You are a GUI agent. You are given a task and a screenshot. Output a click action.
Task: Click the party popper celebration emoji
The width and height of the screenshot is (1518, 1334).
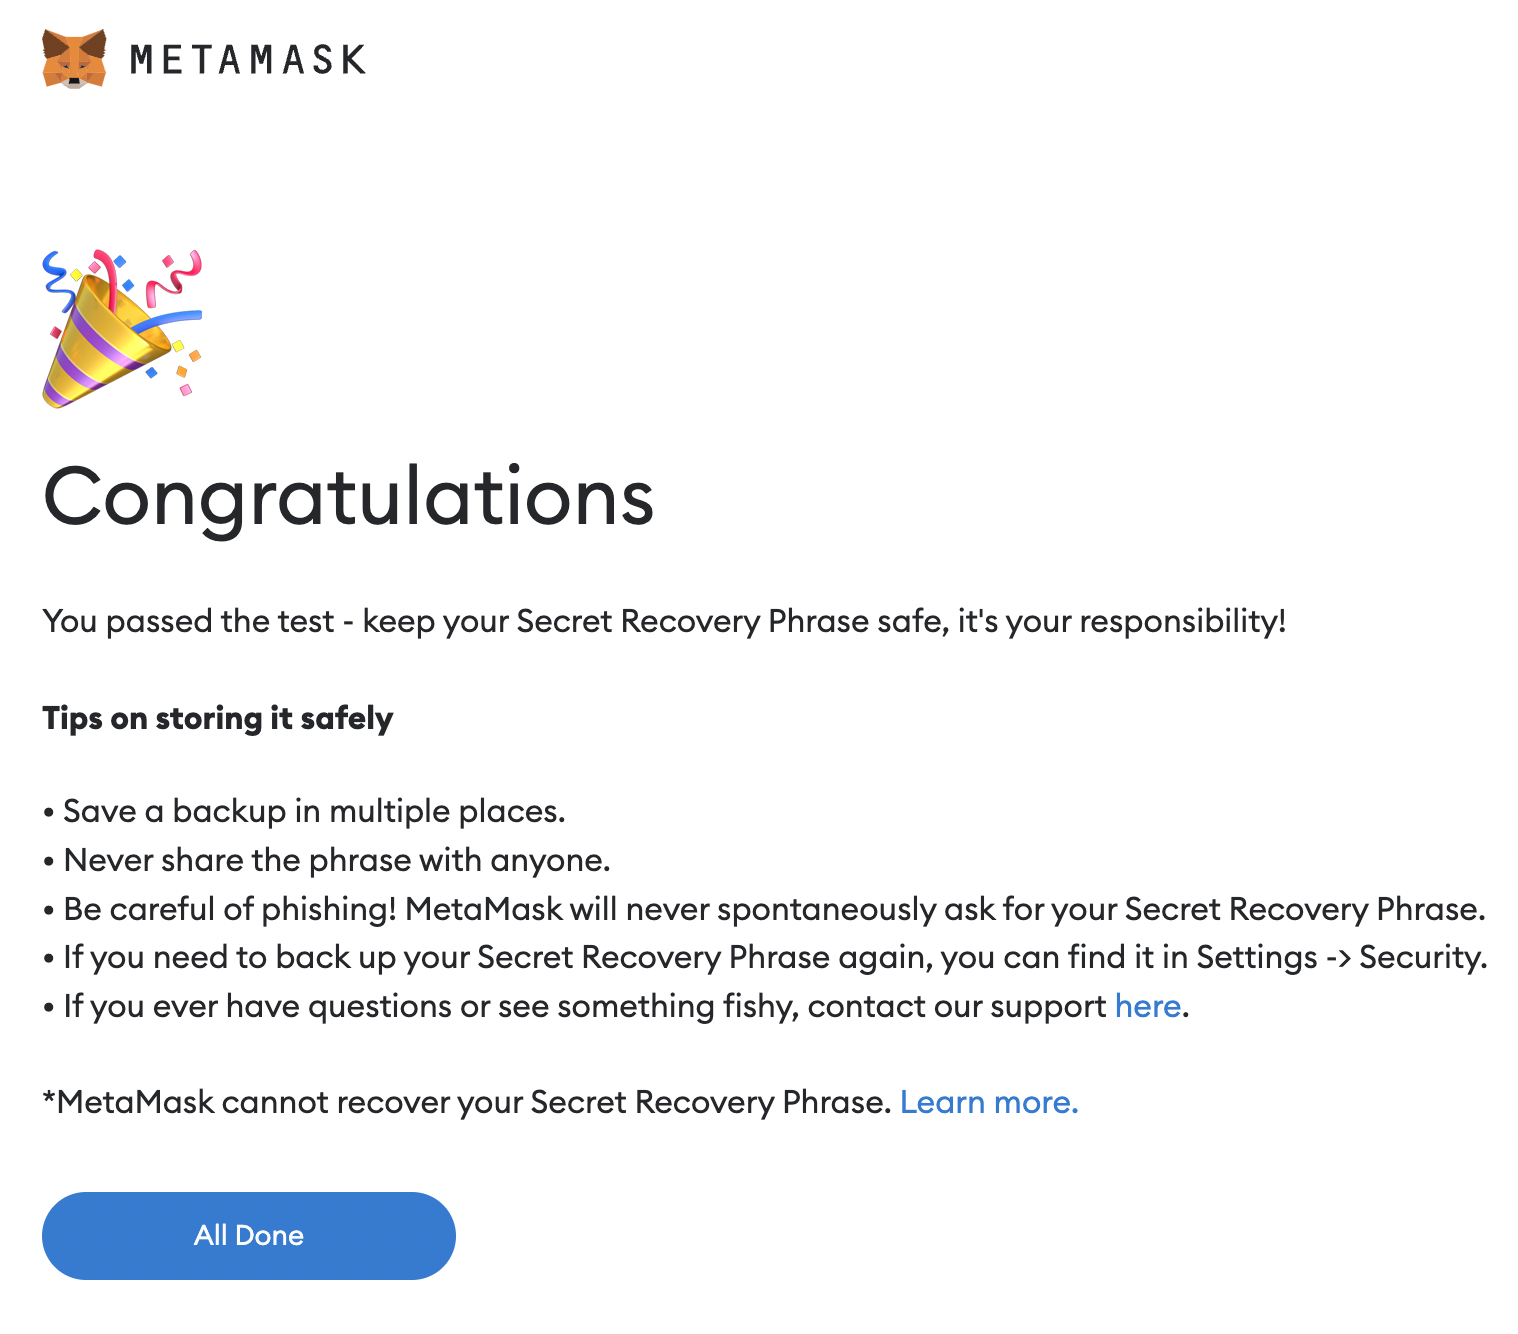122,329
